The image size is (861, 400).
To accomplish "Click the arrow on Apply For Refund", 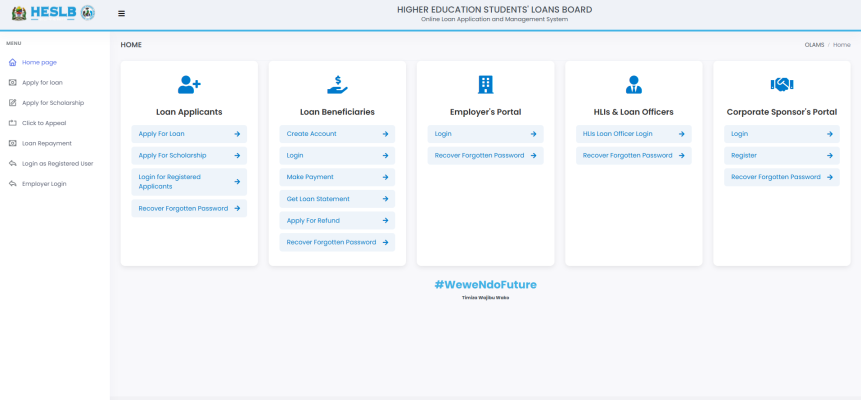I will (385, 221).
